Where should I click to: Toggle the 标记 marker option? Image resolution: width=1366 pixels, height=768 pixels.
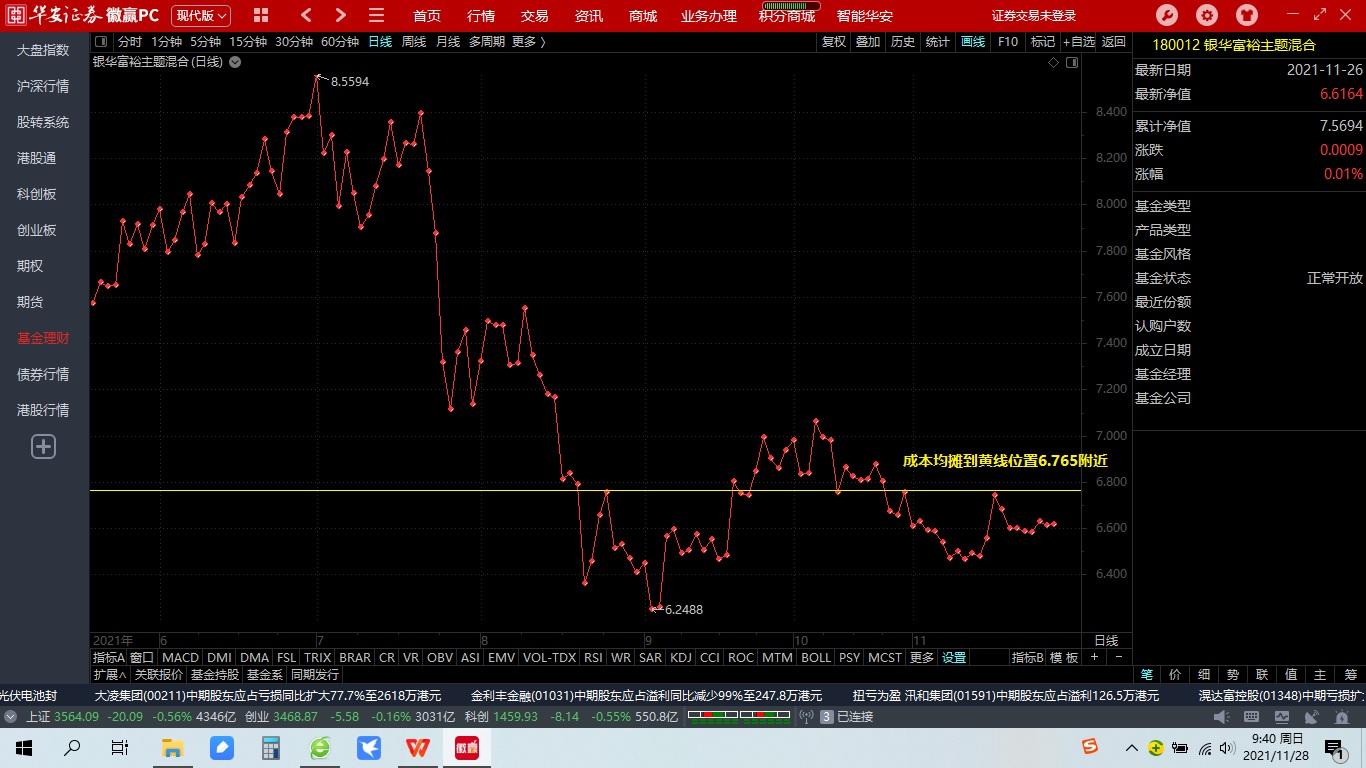(x=1043, y=42)
